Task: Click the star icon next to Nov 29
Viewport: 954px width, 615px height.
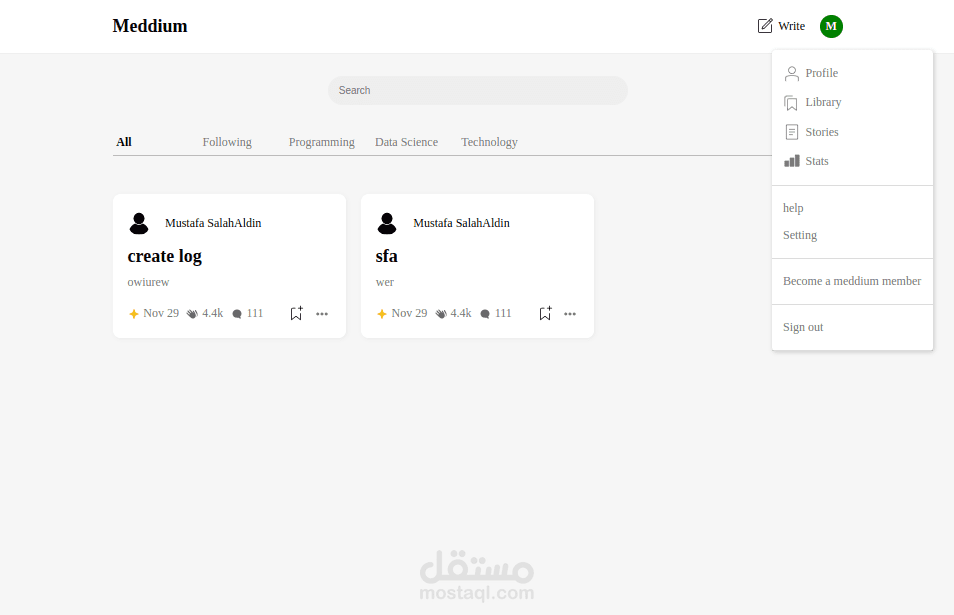Action: click(x=132, y=313)
